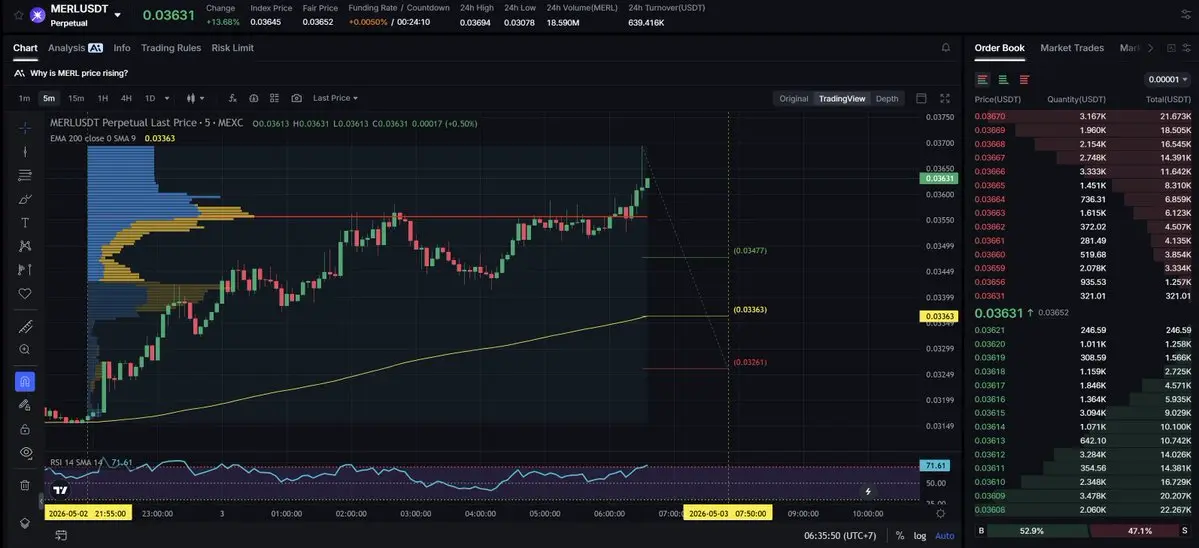The width and height of the screenshot is (1199, 548).
Task: Open the Fibonacci retracement tool
Action: (x=24, y=175)
